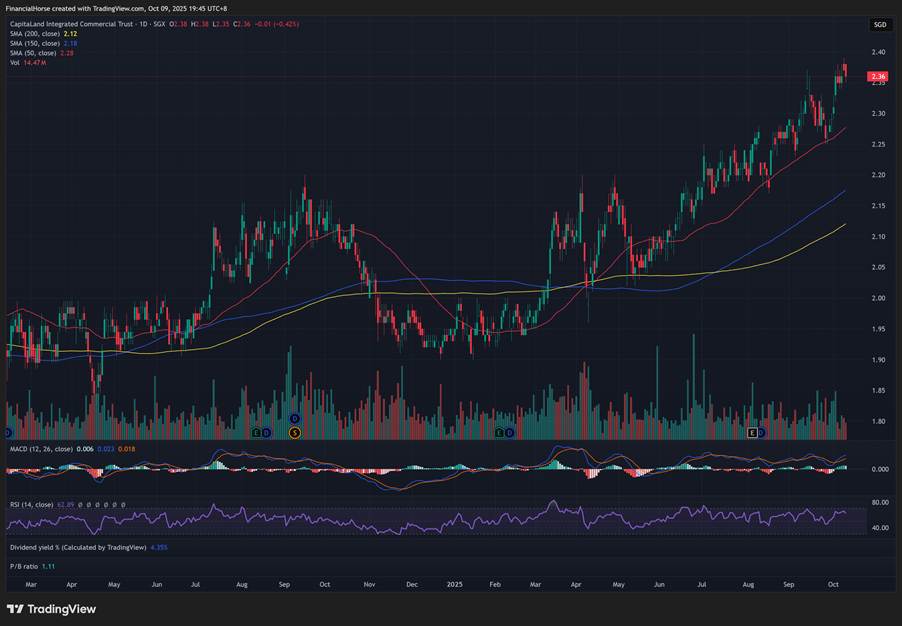This screenshot has height=626, width=902.
Task: Click the 2025 label on the time axis
Action: 455,583
